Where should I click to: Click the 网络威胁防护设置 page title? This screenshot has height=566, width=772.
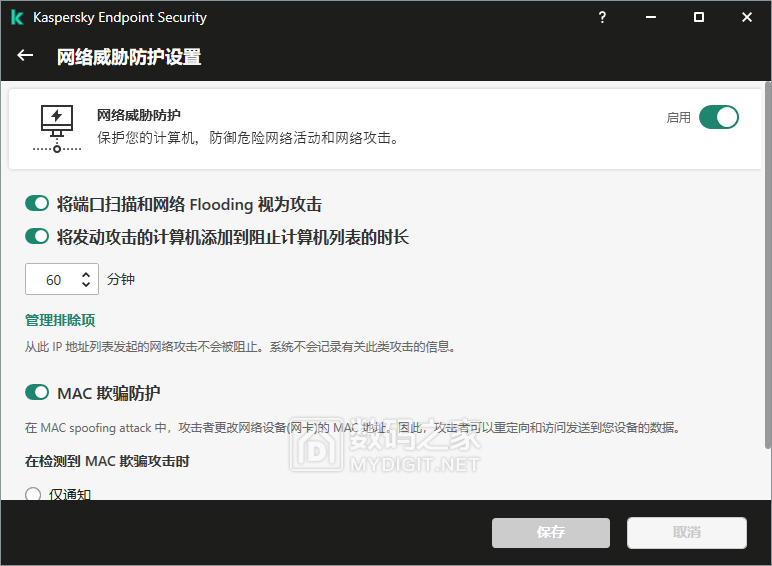129,57
